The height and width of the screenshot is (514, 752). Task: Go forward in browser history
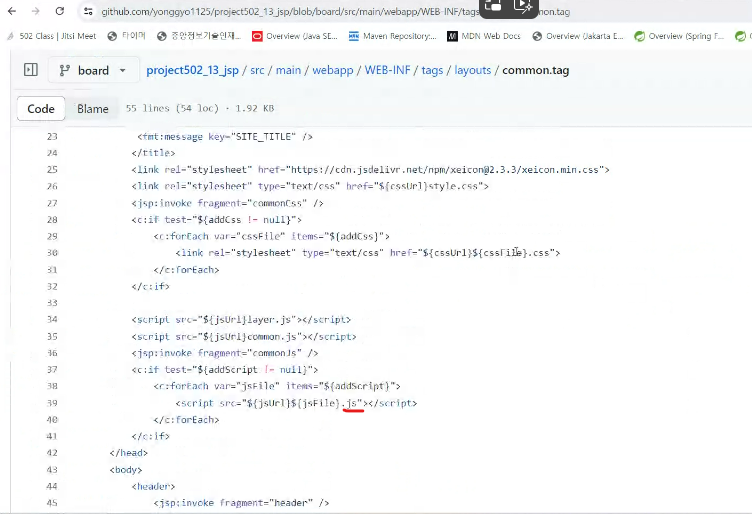click(35, 11)
